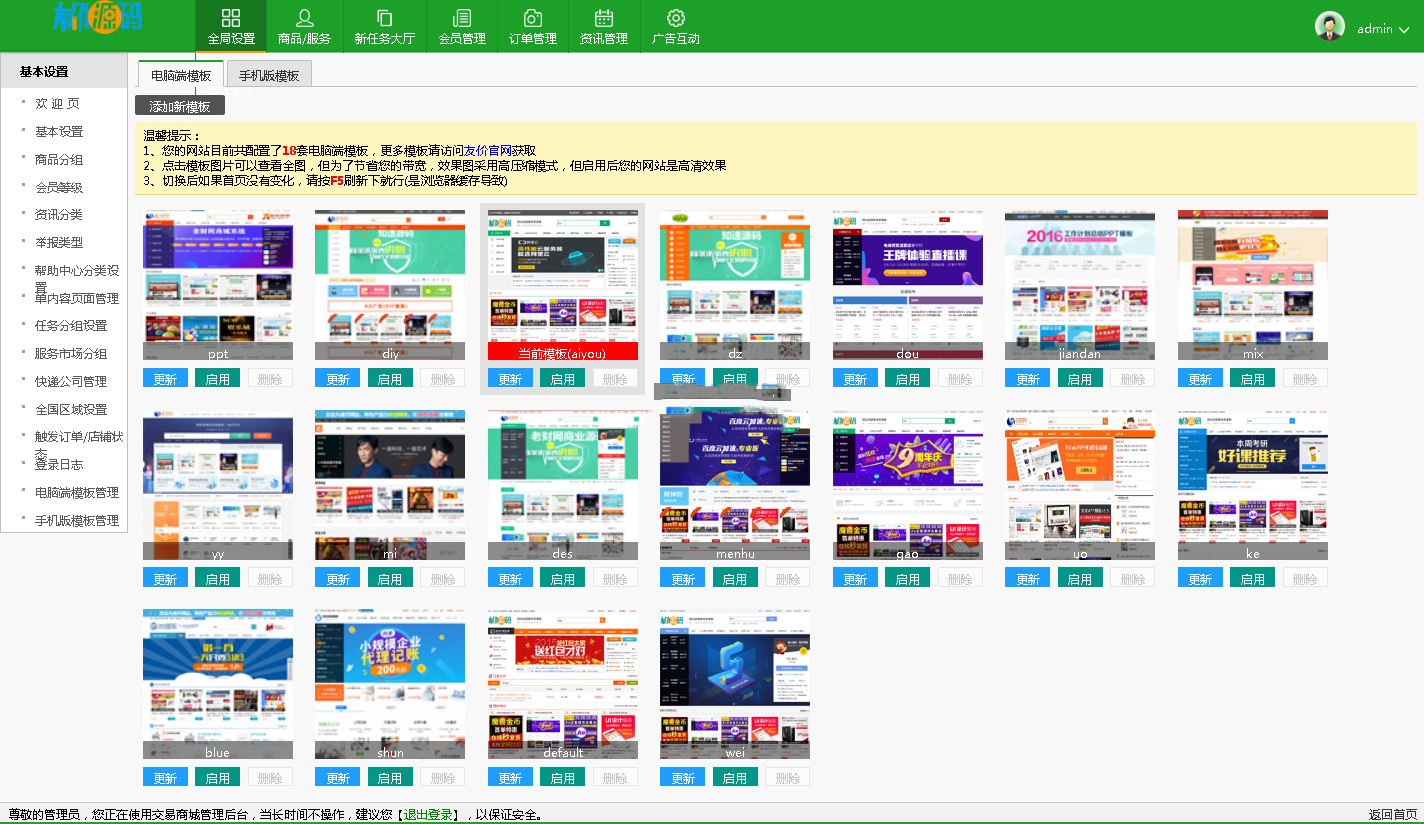
Task: View the jiandan template thumbnail
Action: click(x=1080, y=280)
